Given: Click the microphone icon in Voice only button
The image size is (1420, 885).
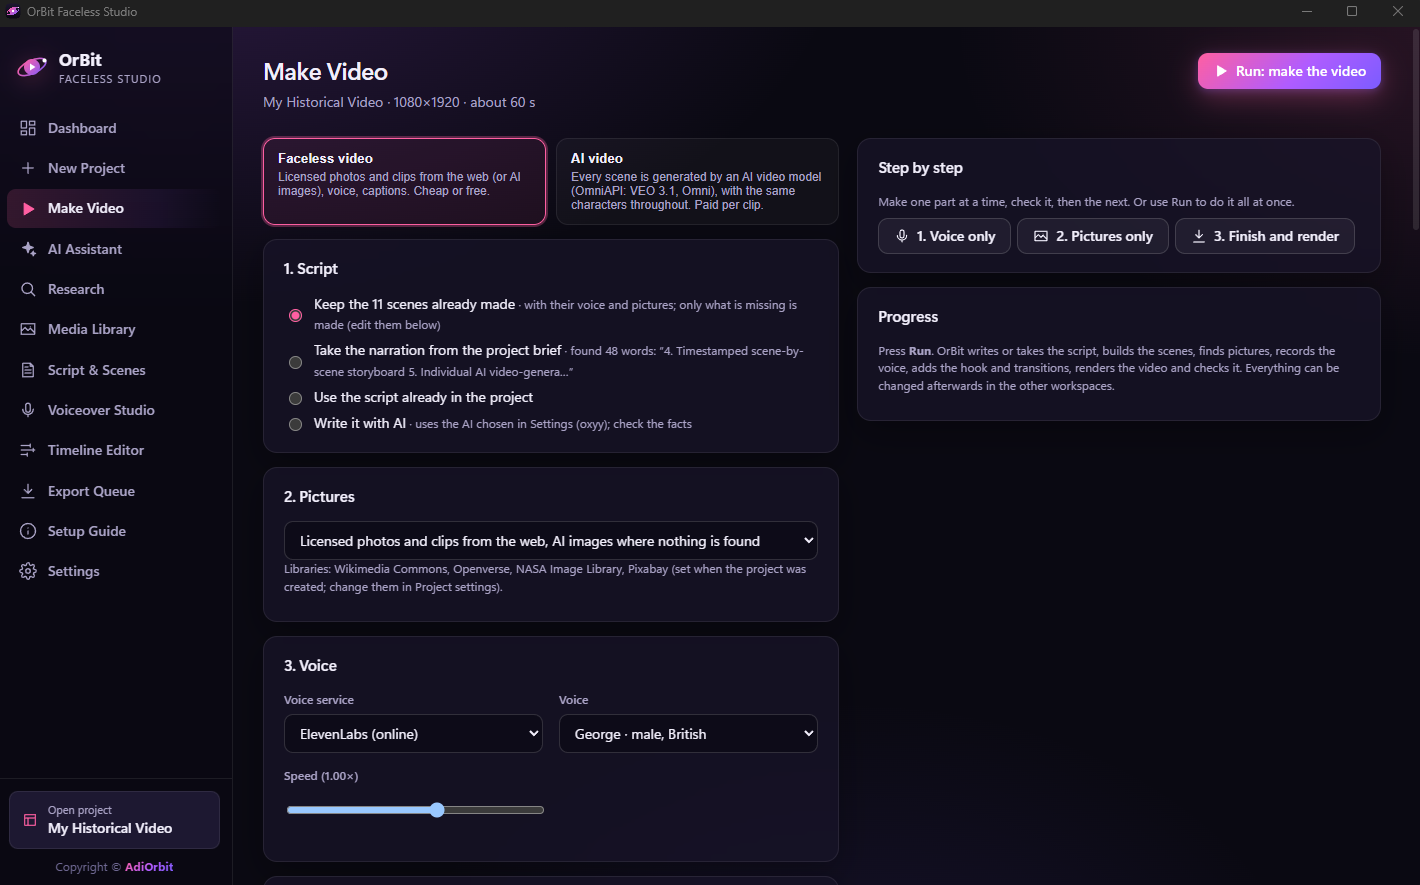Looking at the screenshot, I should (902, 236).
